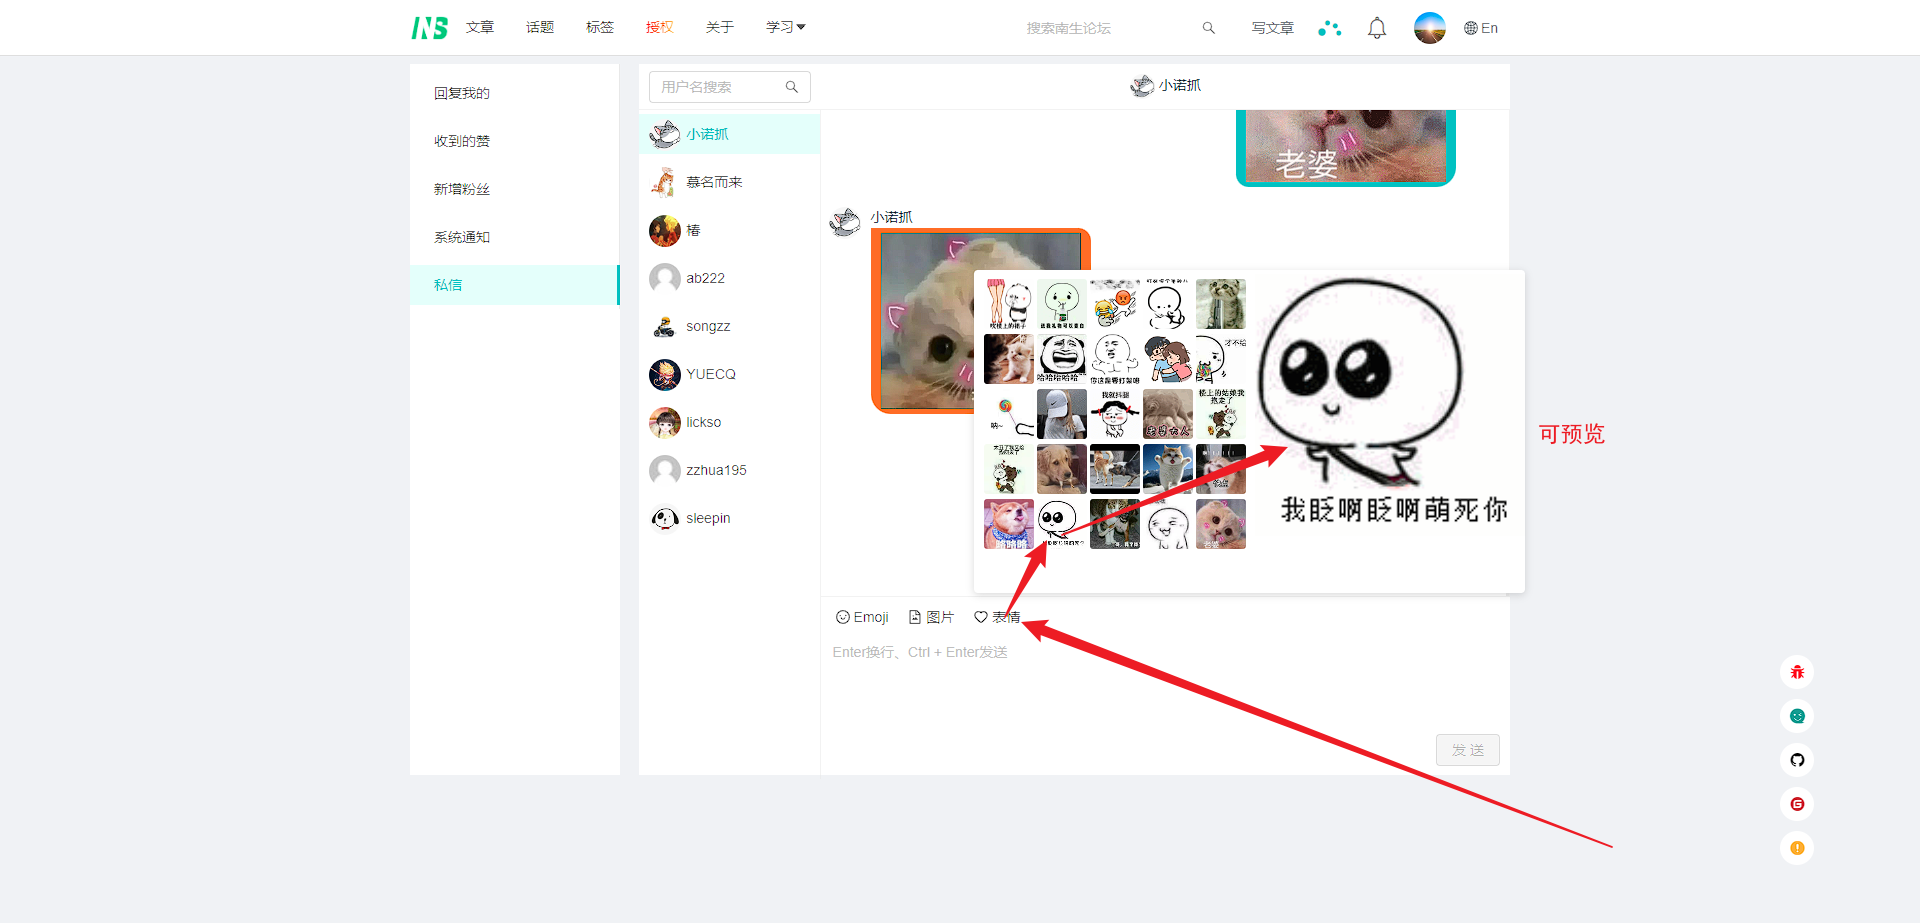Switch language with the En selector
The height and width of the screenshot is (923, 1920).
click(x=1481, y=28)
